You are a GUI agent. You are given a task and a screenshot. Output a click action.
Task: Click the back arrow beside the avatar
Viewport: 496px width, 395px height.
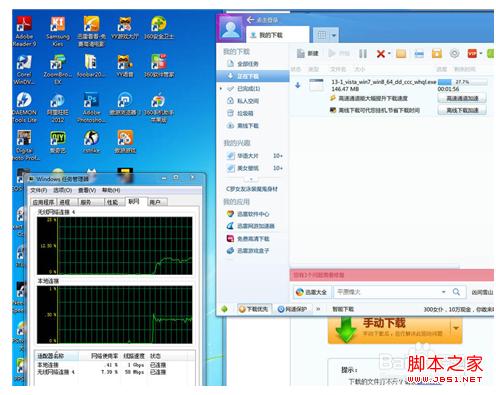pyautogui.click(x=251, y=20)
